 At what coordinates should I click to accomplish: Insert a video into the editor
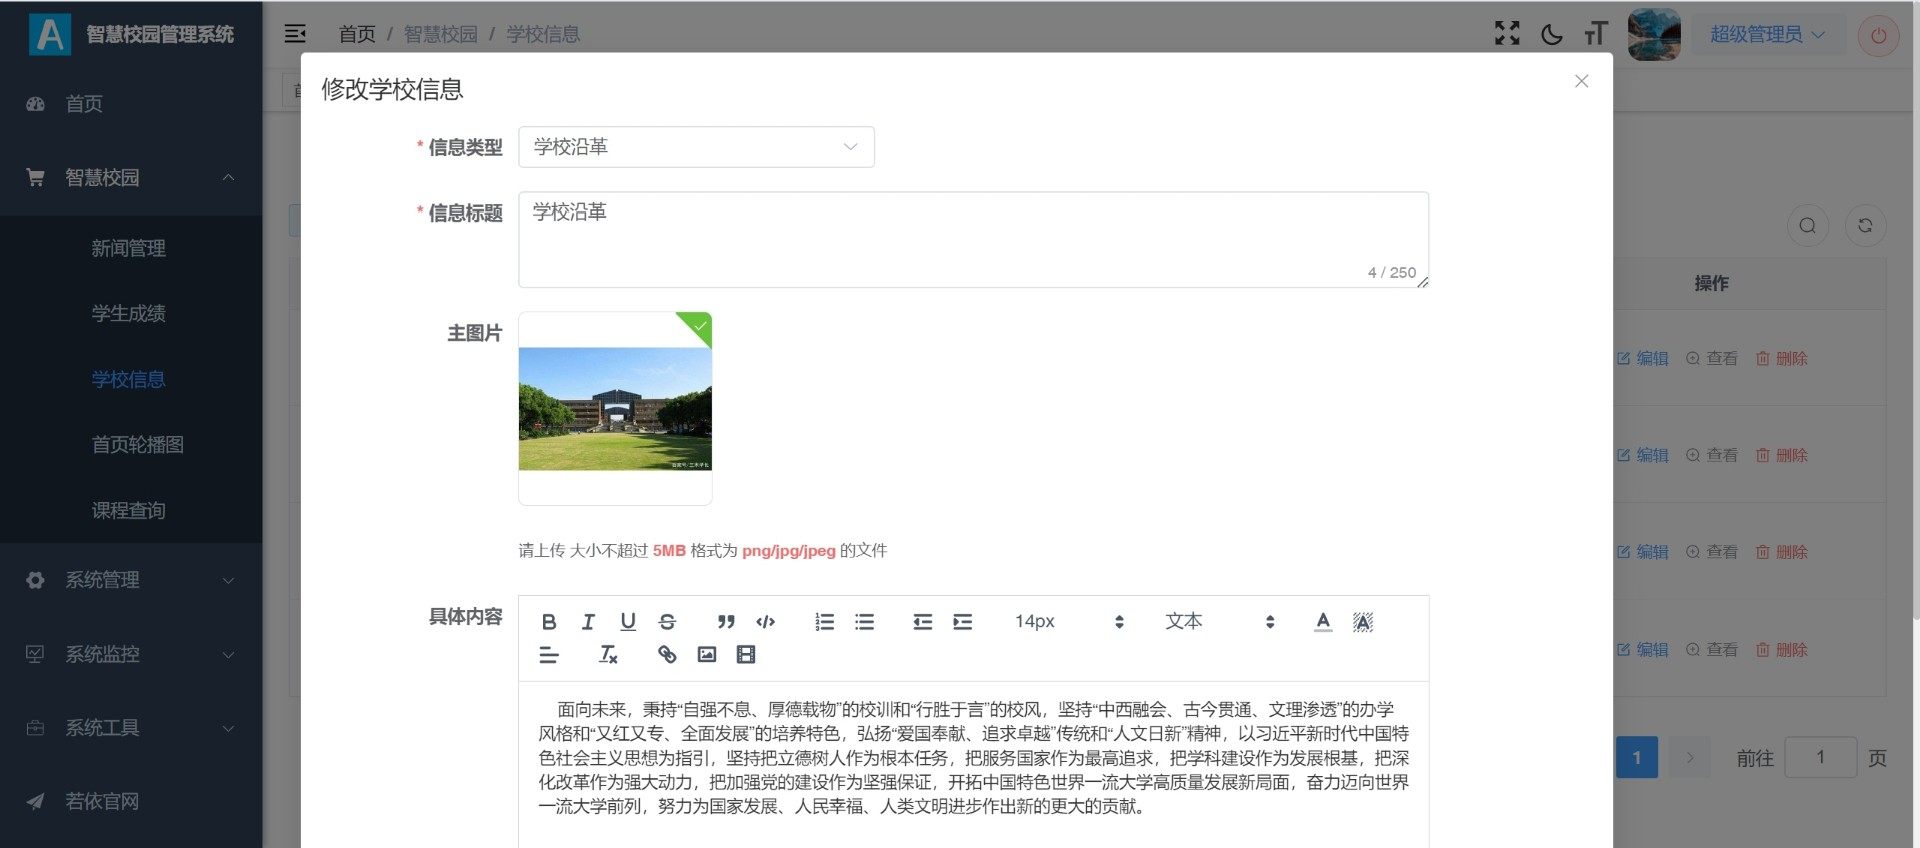click(x=746, y=655)
